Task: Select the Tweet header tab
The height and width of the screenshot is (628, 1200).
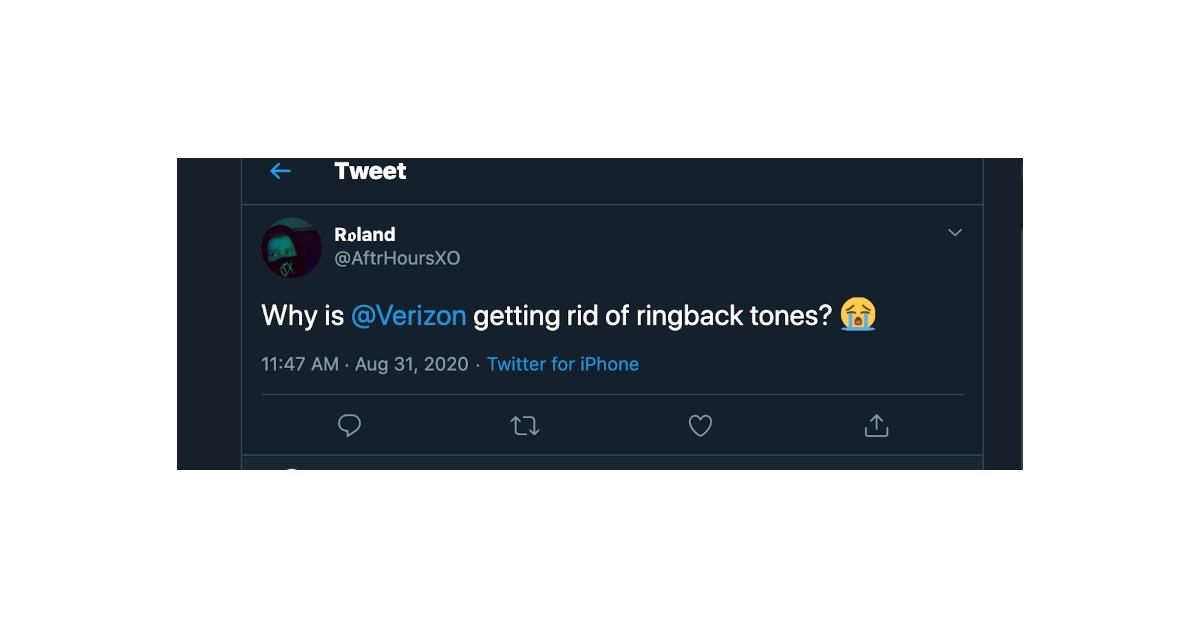Action: (x=371, y=171)
